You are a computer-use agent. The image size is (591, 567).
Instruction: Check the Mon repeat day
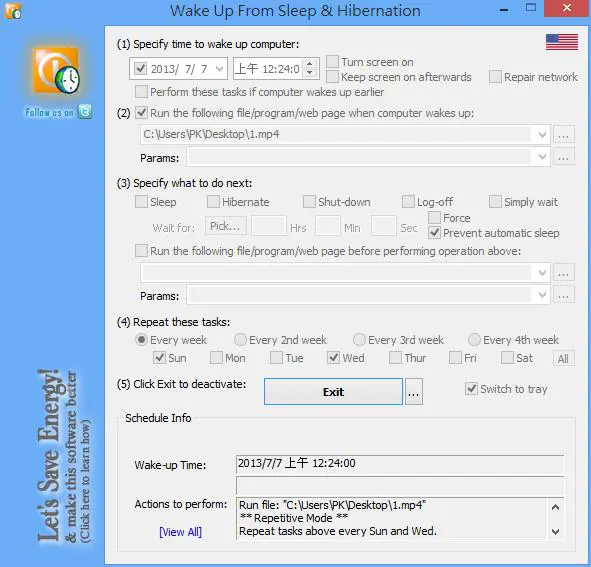coord(216,357)
